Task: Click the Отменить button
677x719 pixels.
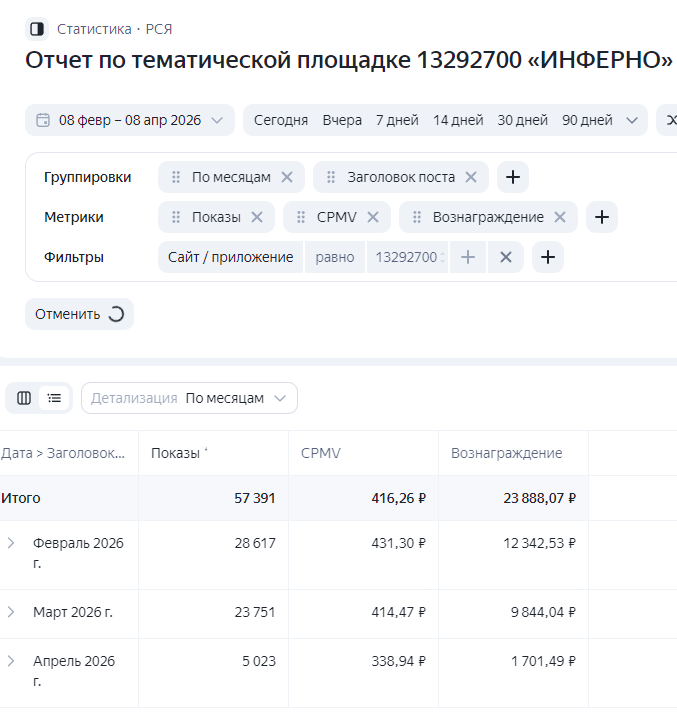Action: click(79, 314)
